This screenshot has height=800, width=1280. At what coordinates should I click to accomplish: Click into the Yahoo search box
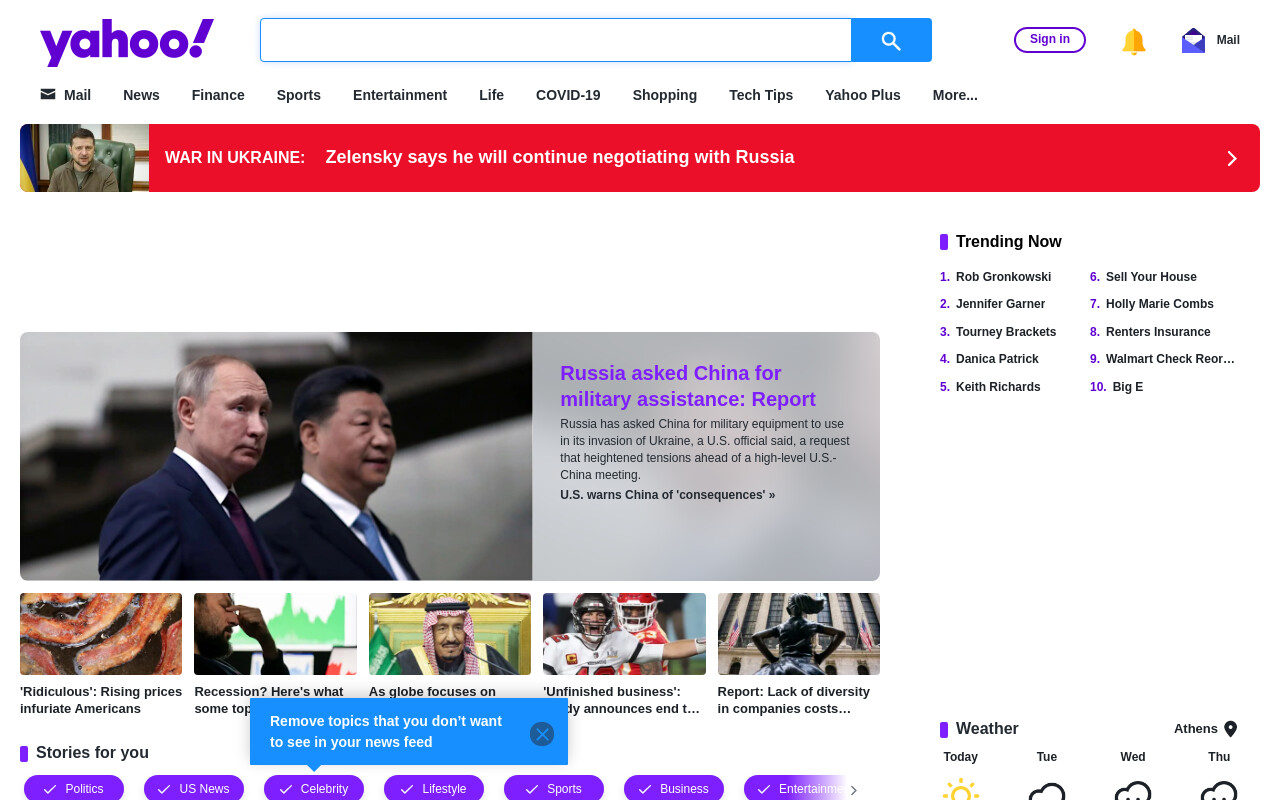(556, 40)
